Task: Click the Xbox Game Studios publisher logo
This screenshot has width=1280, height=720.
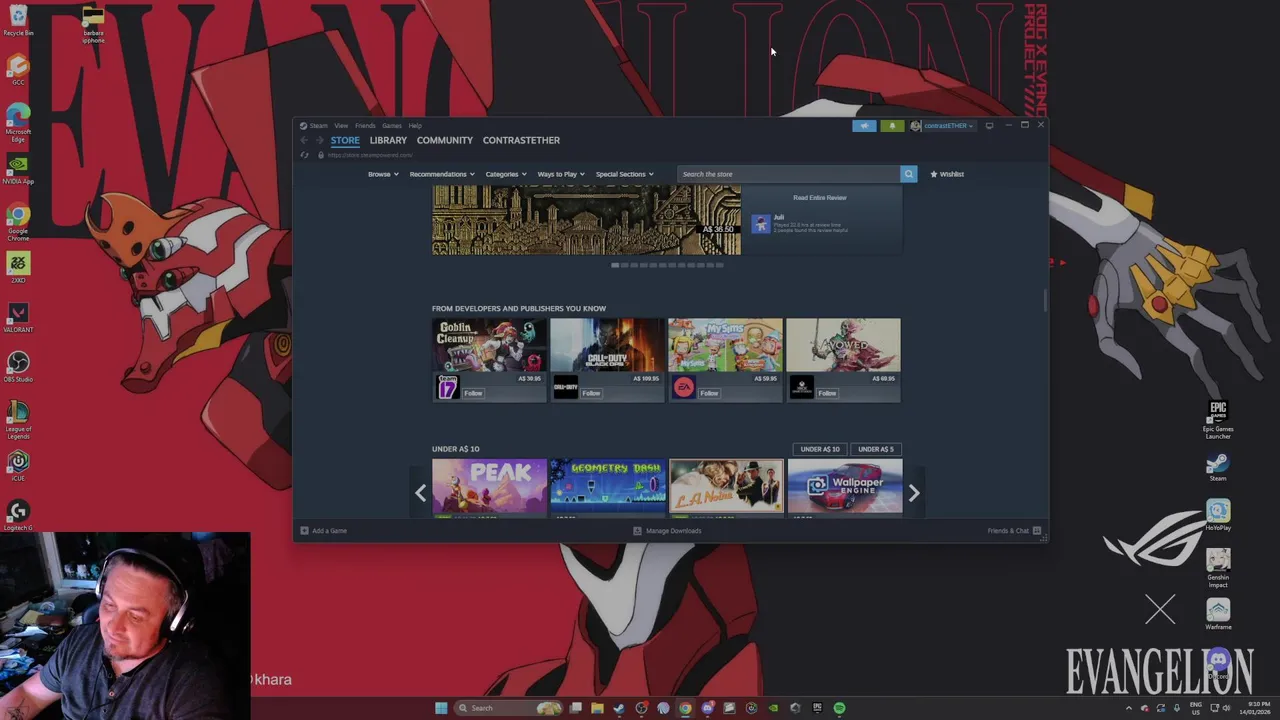Action: 801,388
